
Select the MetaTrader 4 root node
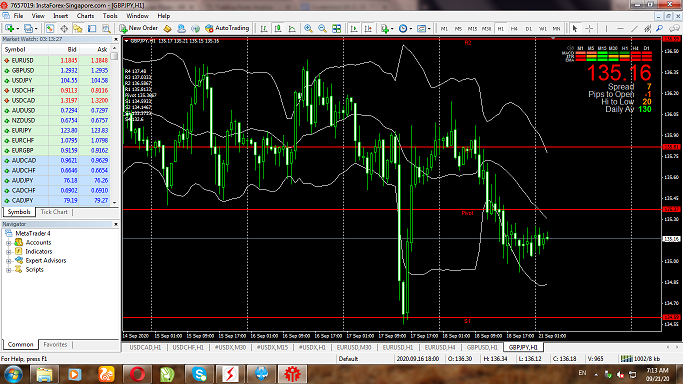(x=28, y=233)
